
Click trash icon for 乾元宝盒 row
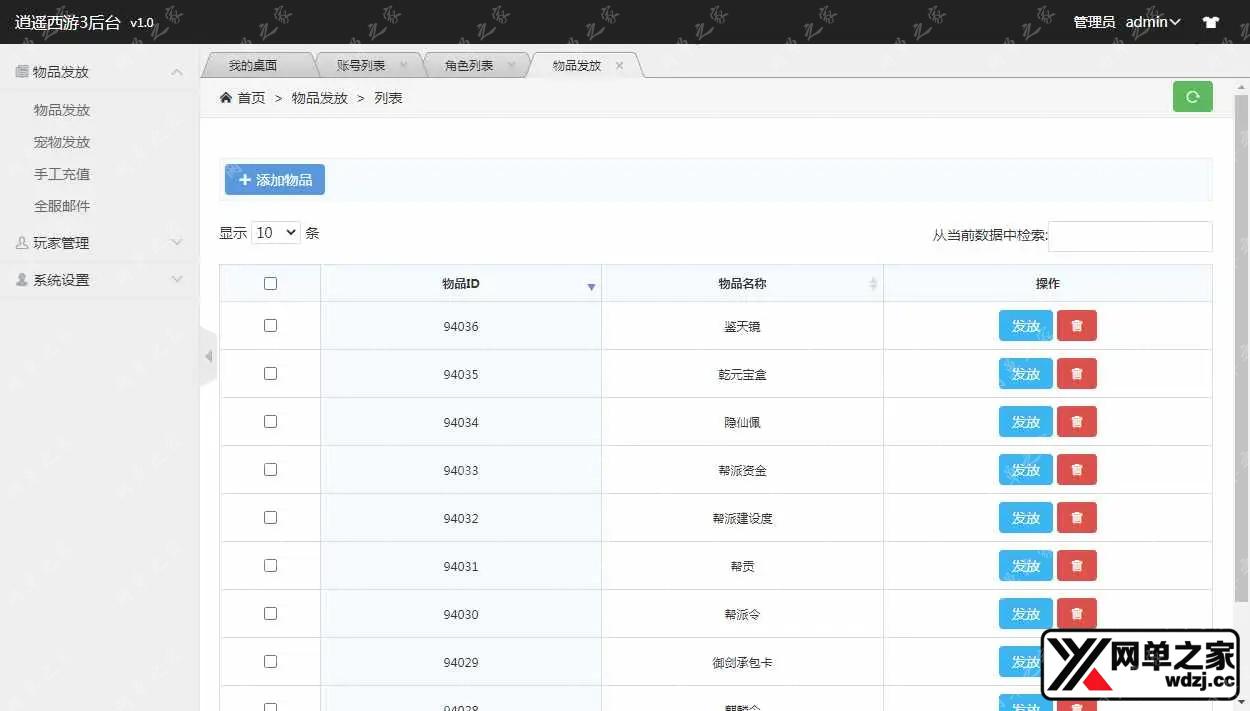pos(1076,374)
